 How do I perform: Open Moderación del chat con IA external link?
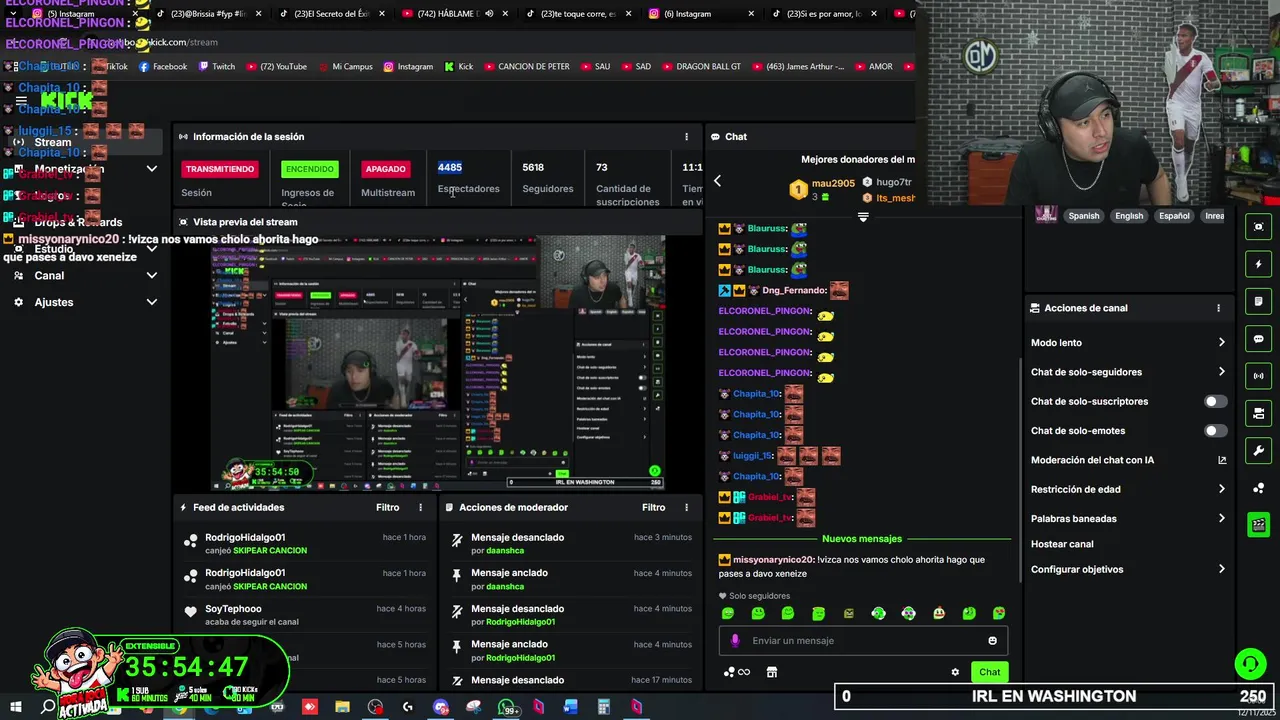(x=1221, y=460)
